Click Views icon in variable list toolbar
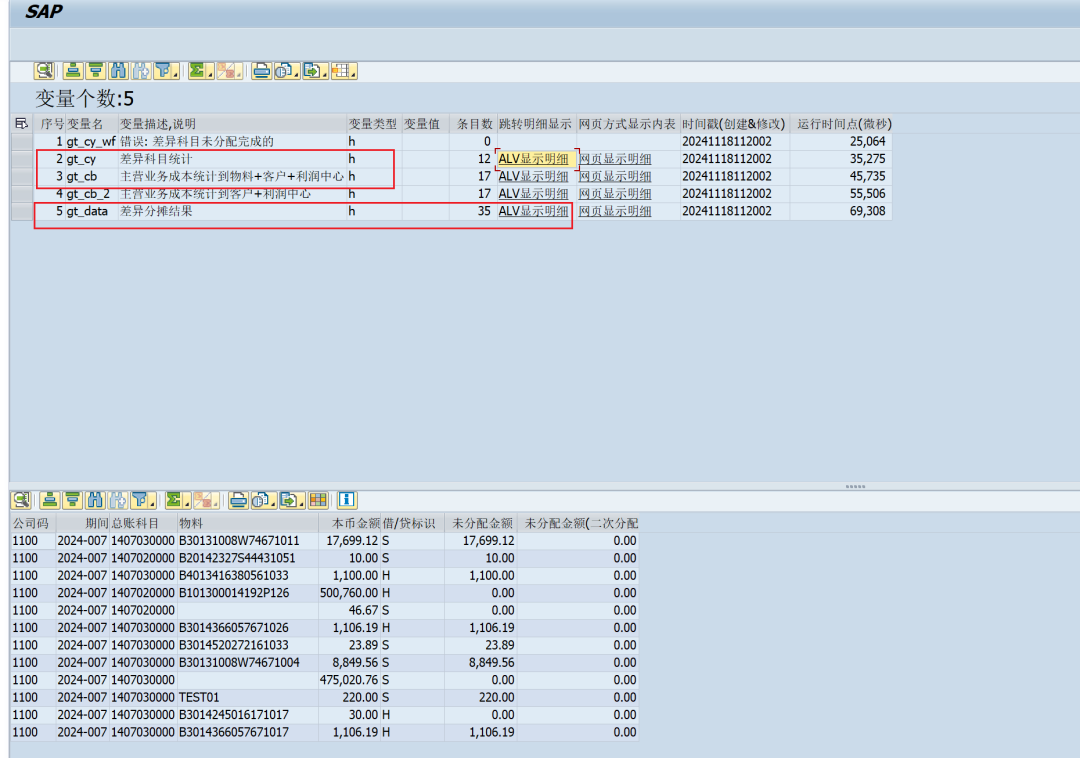 (x=284, y=71)
